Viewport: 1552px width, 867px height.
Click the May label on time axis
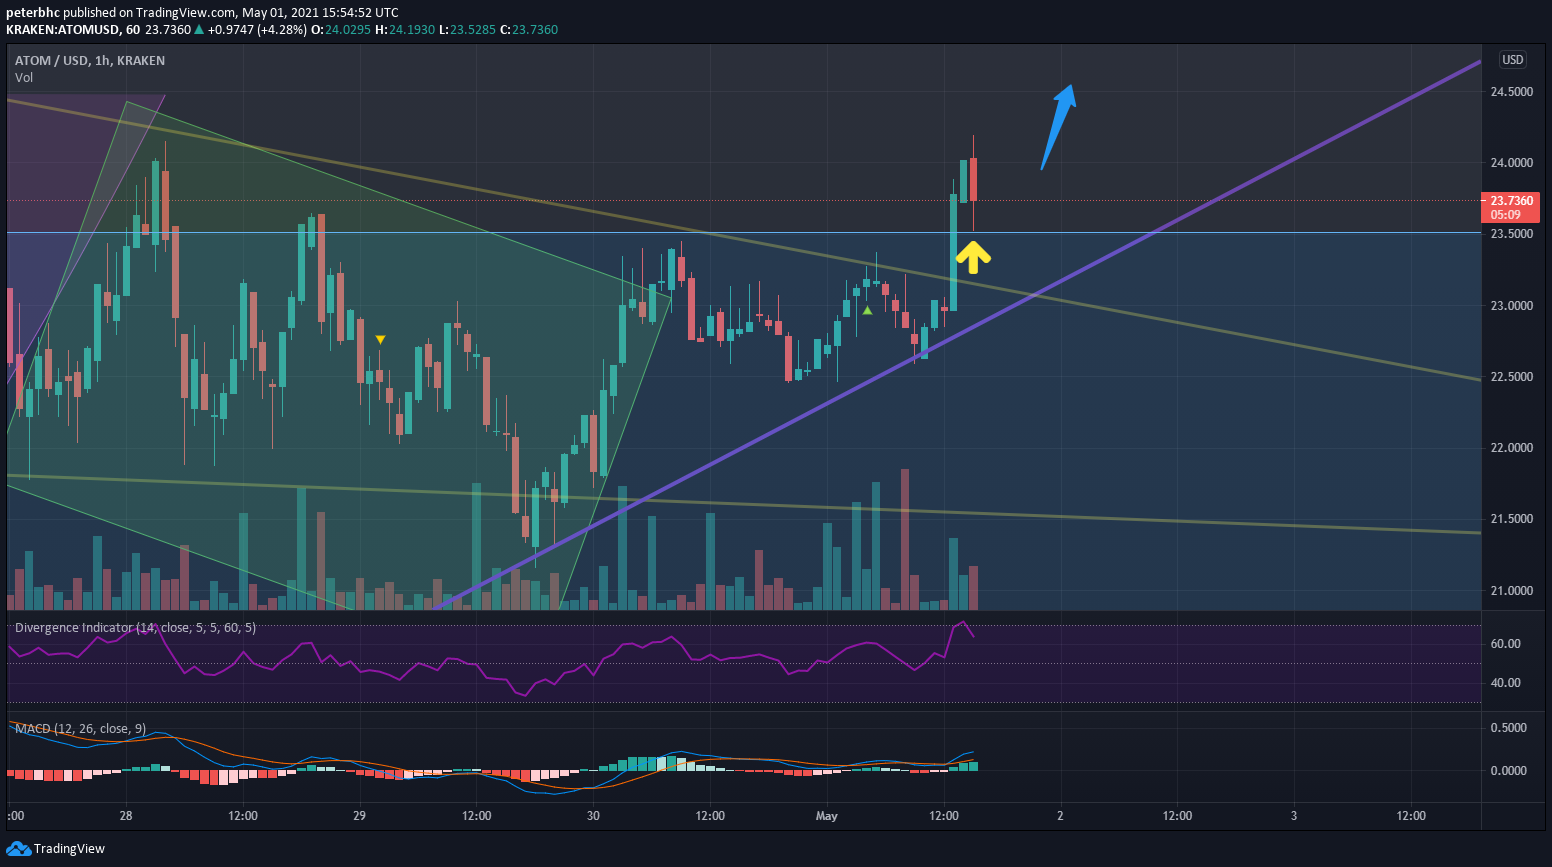pyautogui.click(x=827, y=816)
